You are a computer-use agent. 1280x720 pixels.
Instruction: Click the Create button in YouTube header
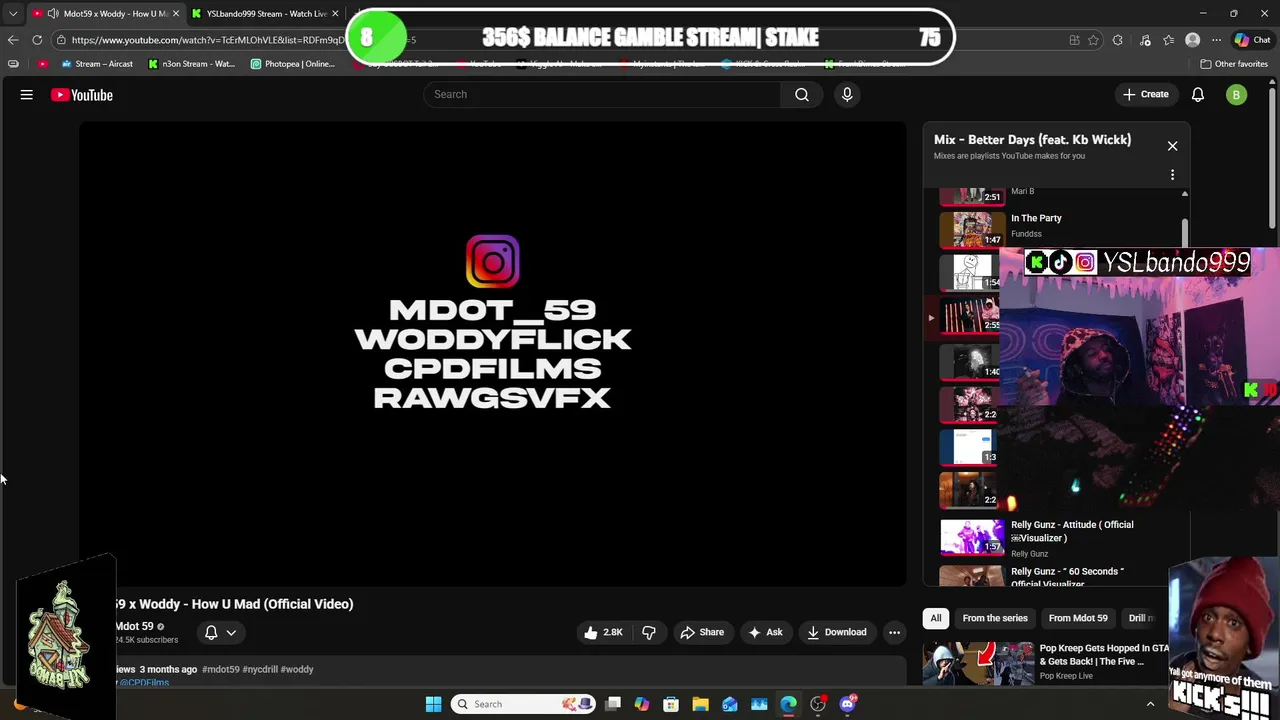(x=1145, y=94)
